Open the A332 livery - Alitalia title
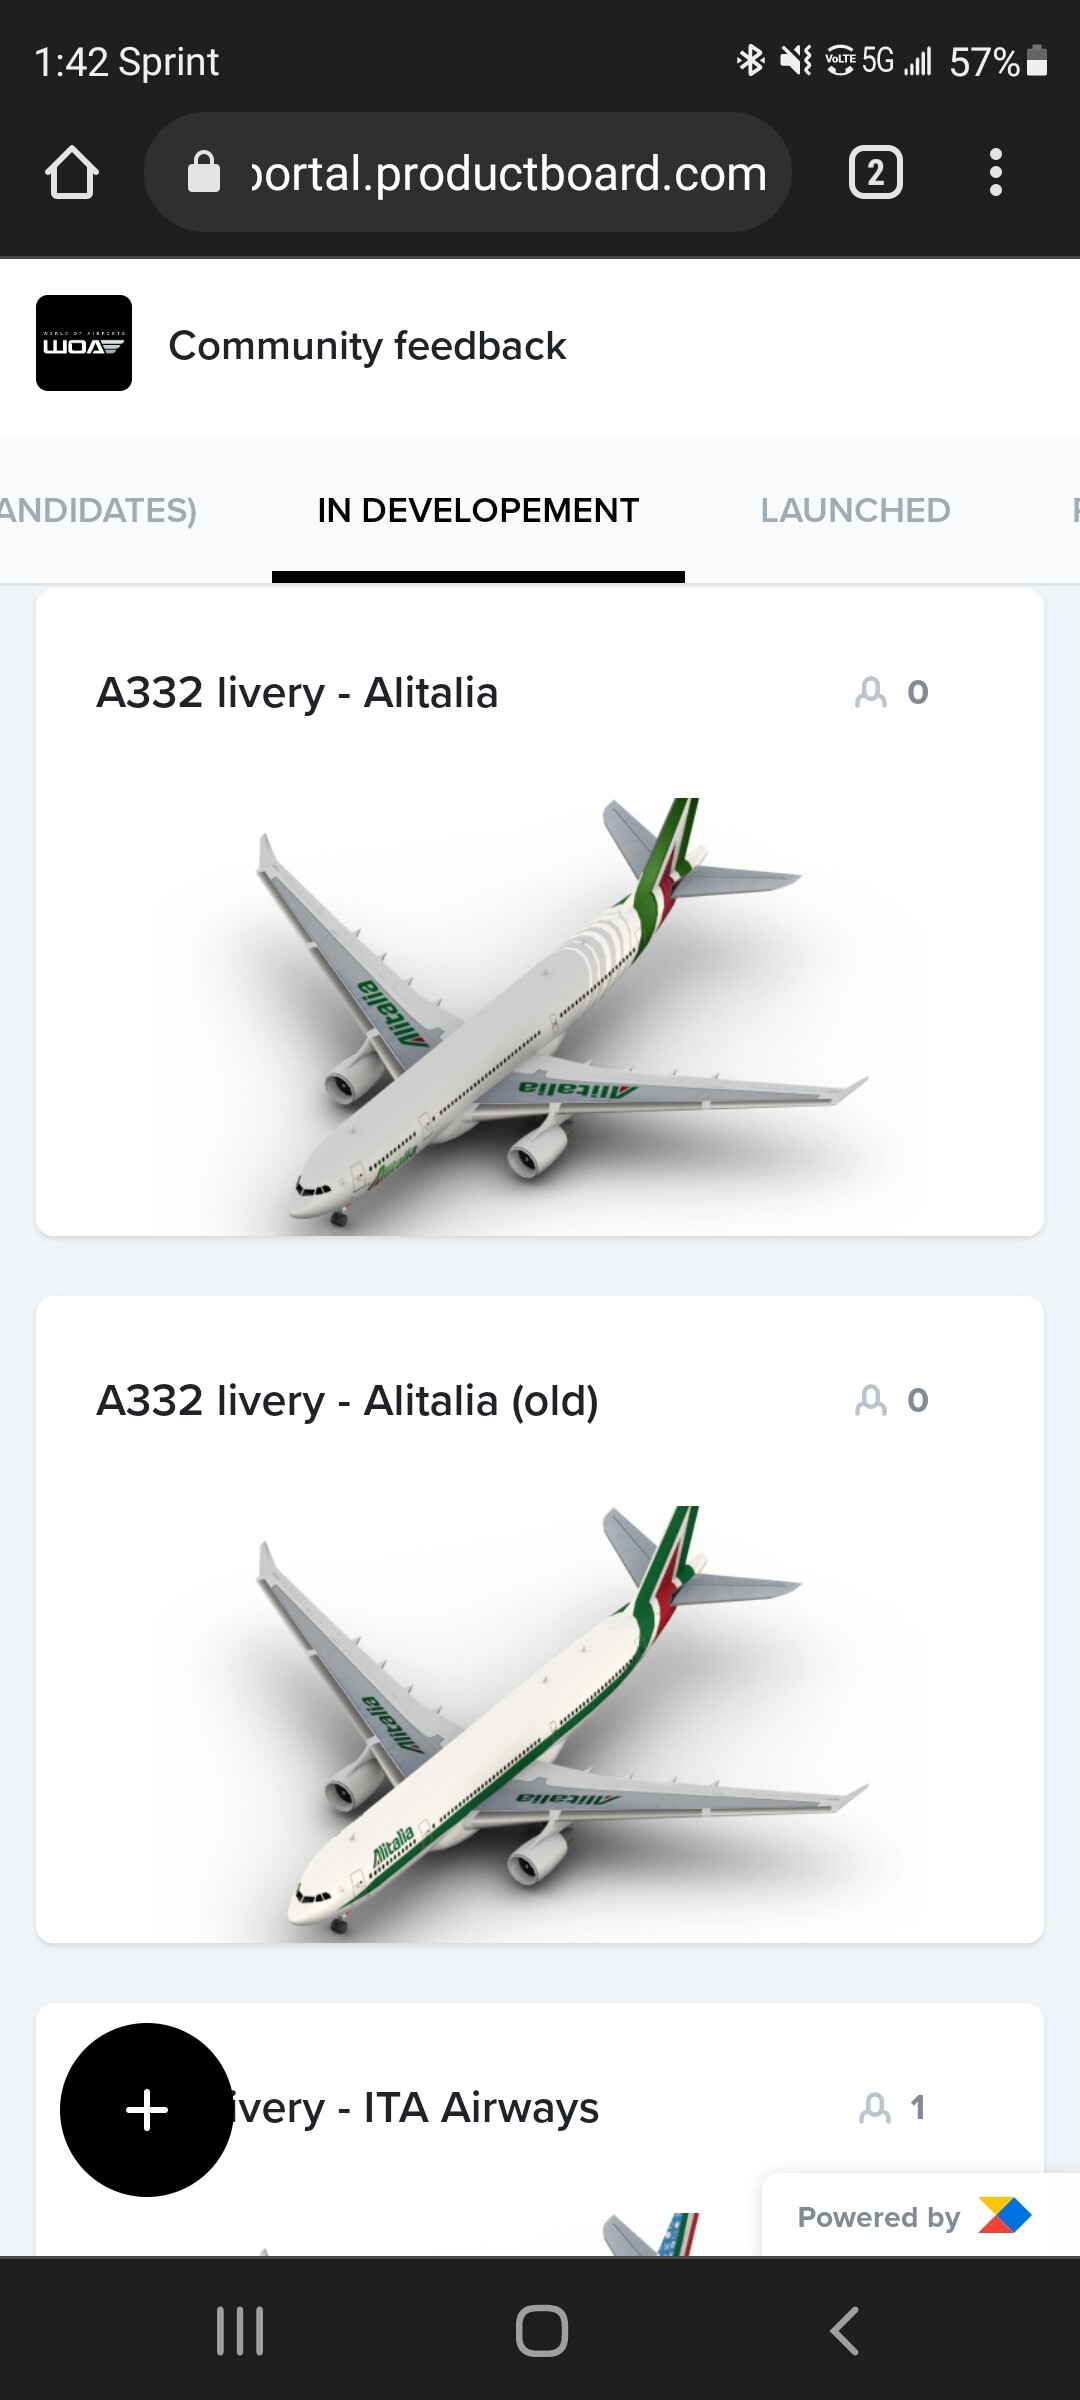This screenshot has height=2400, width=1080. point(297,692)
